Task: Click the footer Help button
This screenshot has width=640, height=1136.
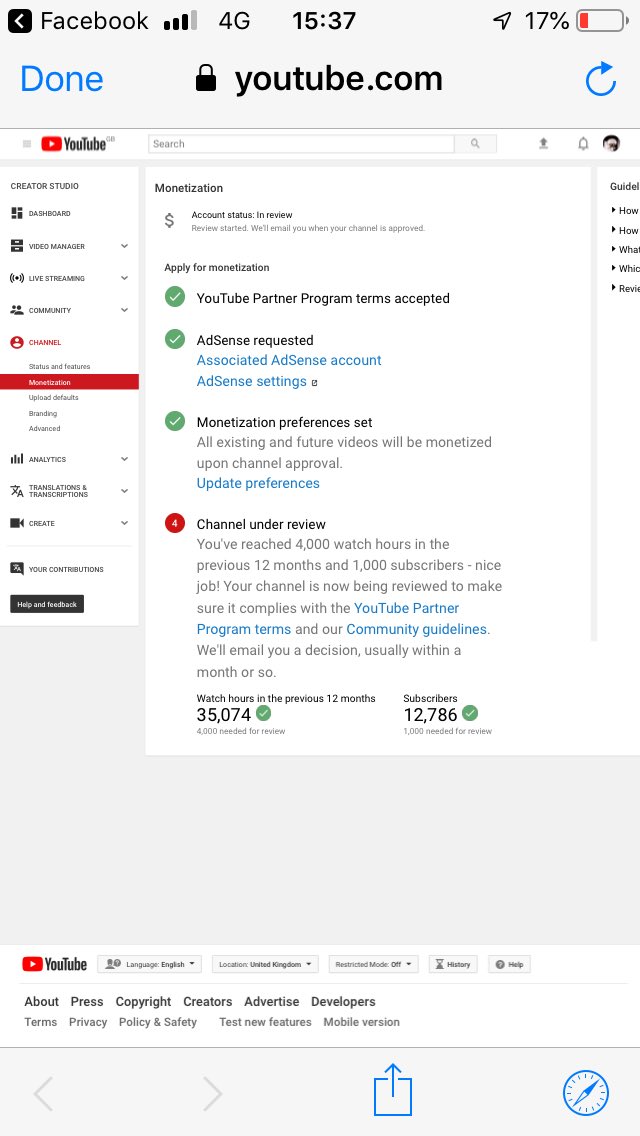Action: pos(510,964)
